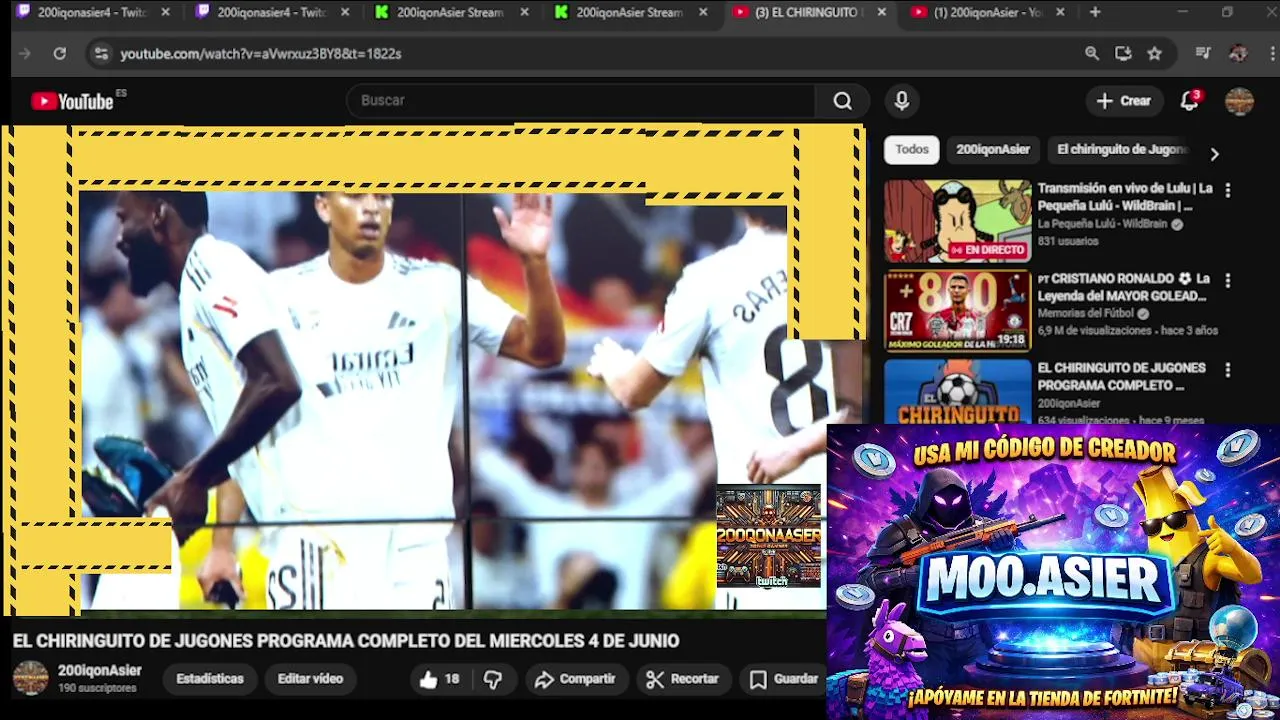
Task: Open the YouTube account avatar menu
Action: [x=1239, y=101]
